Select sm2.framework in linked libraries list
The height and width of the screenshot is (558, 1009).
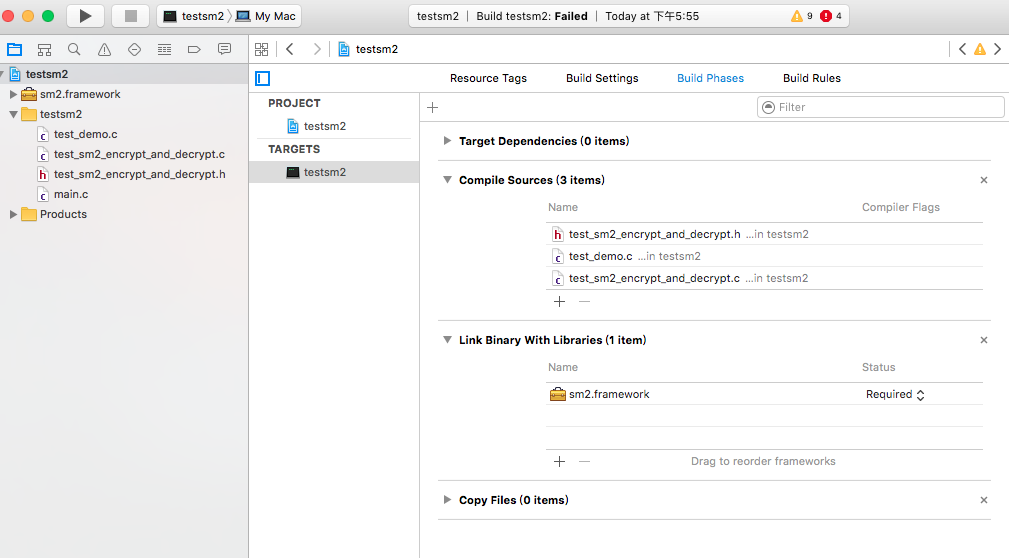764,394
